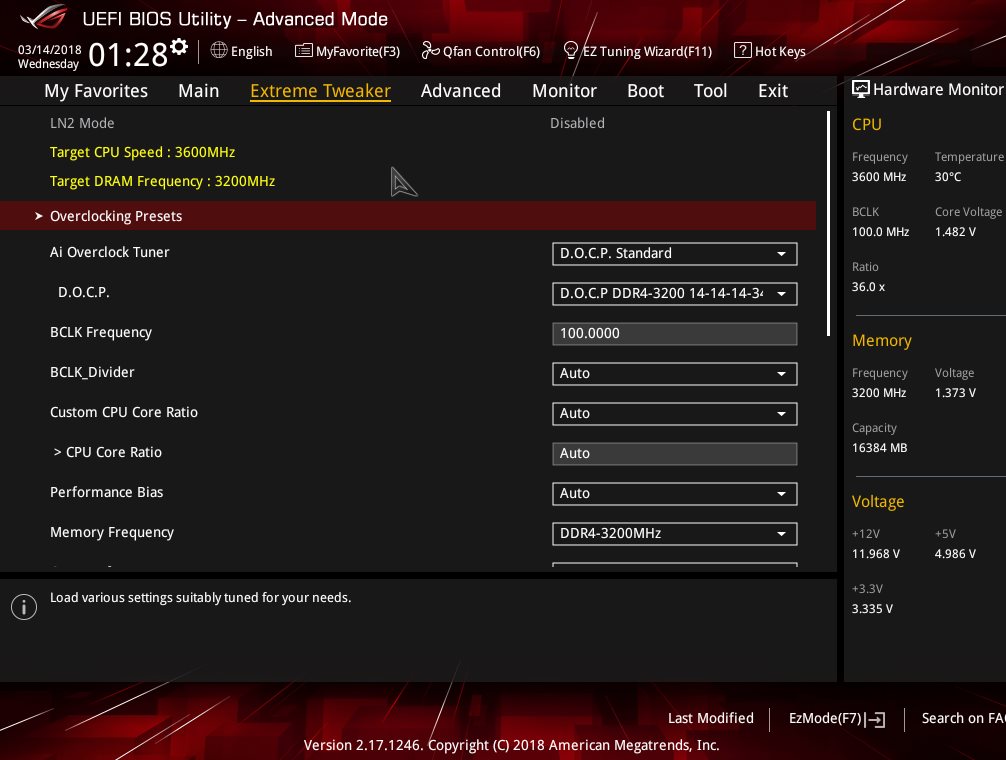Image resolution: width=1006 pixels, height=760 pixels.
Task: Open the Custom CPU Core Ratio dropdown
Action: click(x=674, y=414)
